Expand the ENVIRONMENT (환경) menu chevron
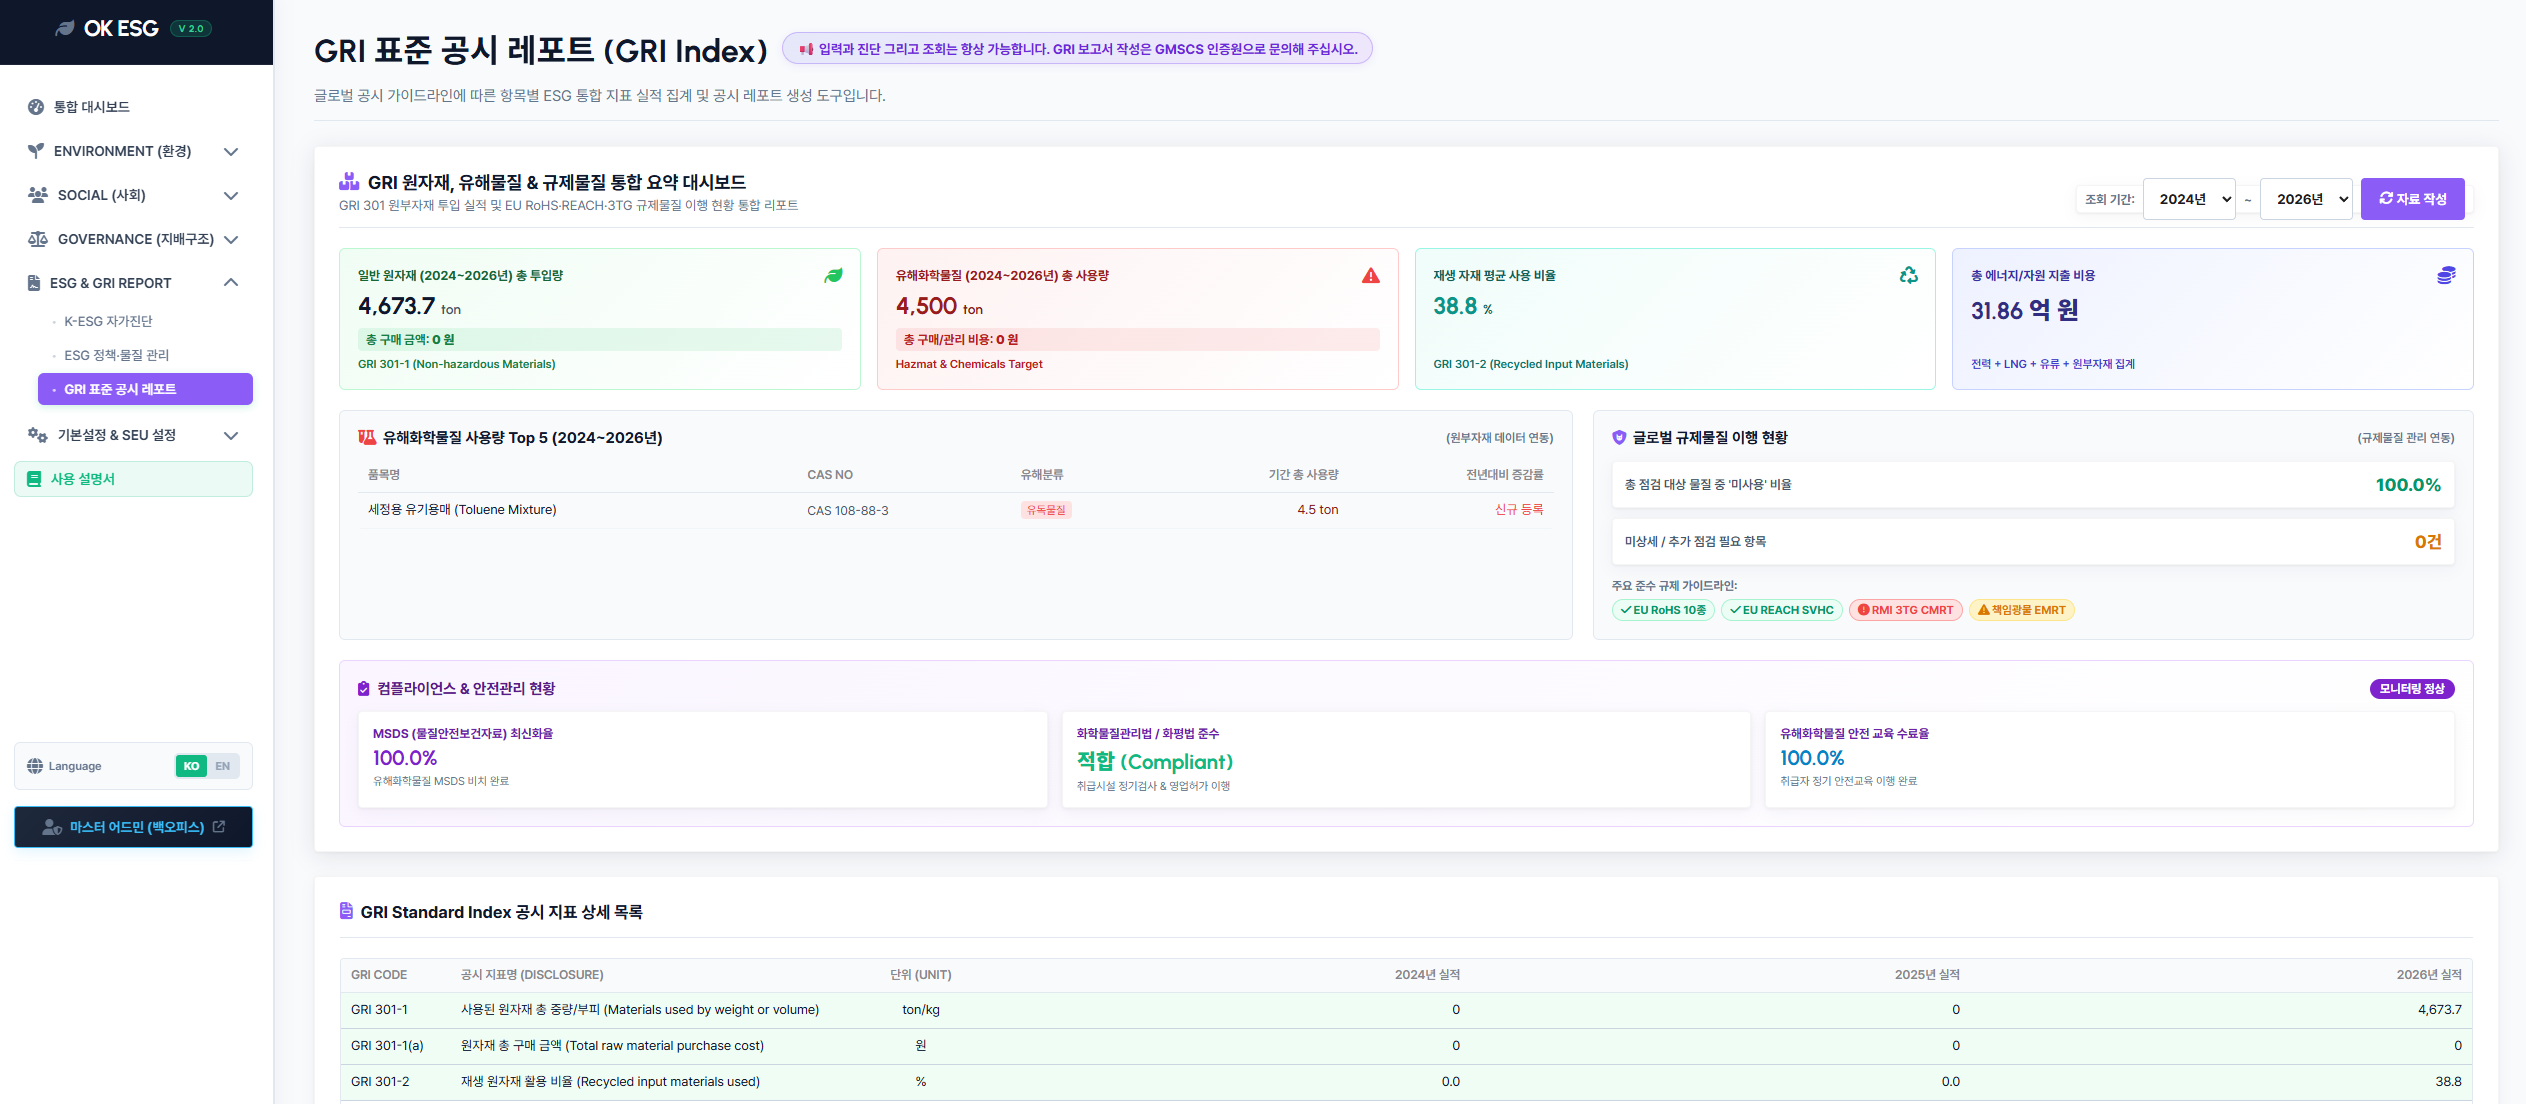This screenshot has width=2526, height=1104. click(x=231, y=152)
